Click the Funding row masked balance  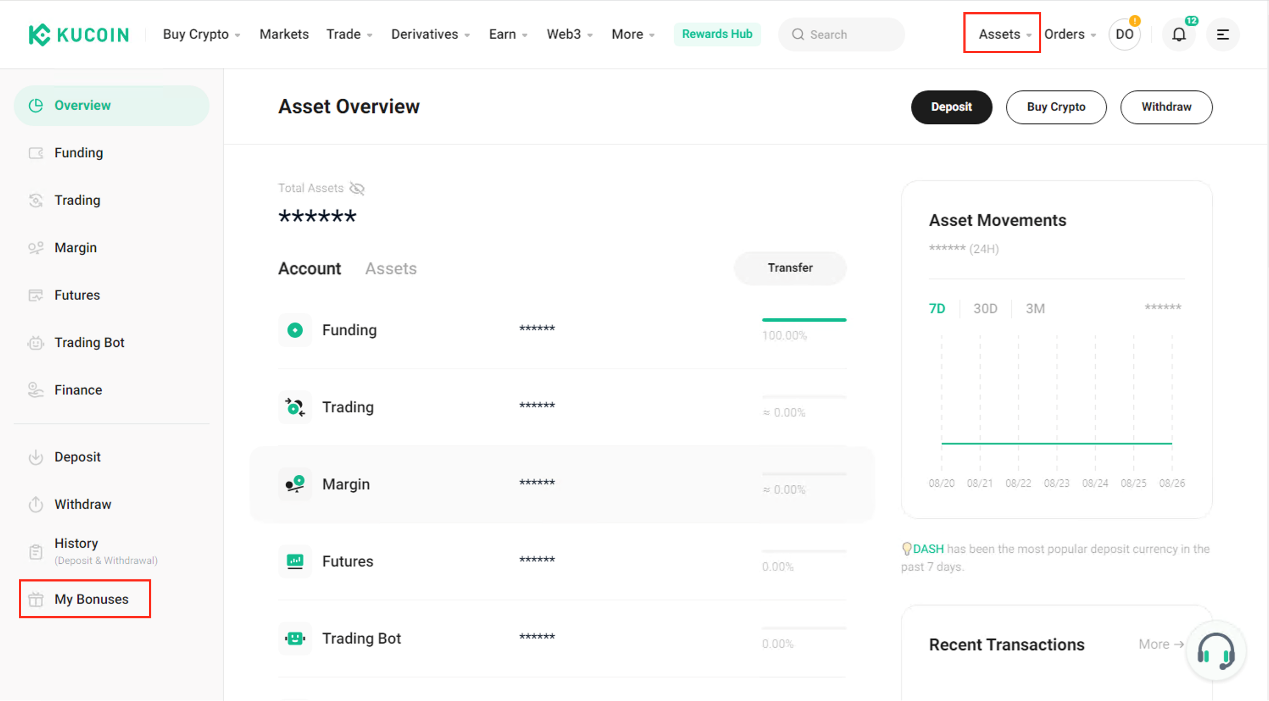(537, 329)
